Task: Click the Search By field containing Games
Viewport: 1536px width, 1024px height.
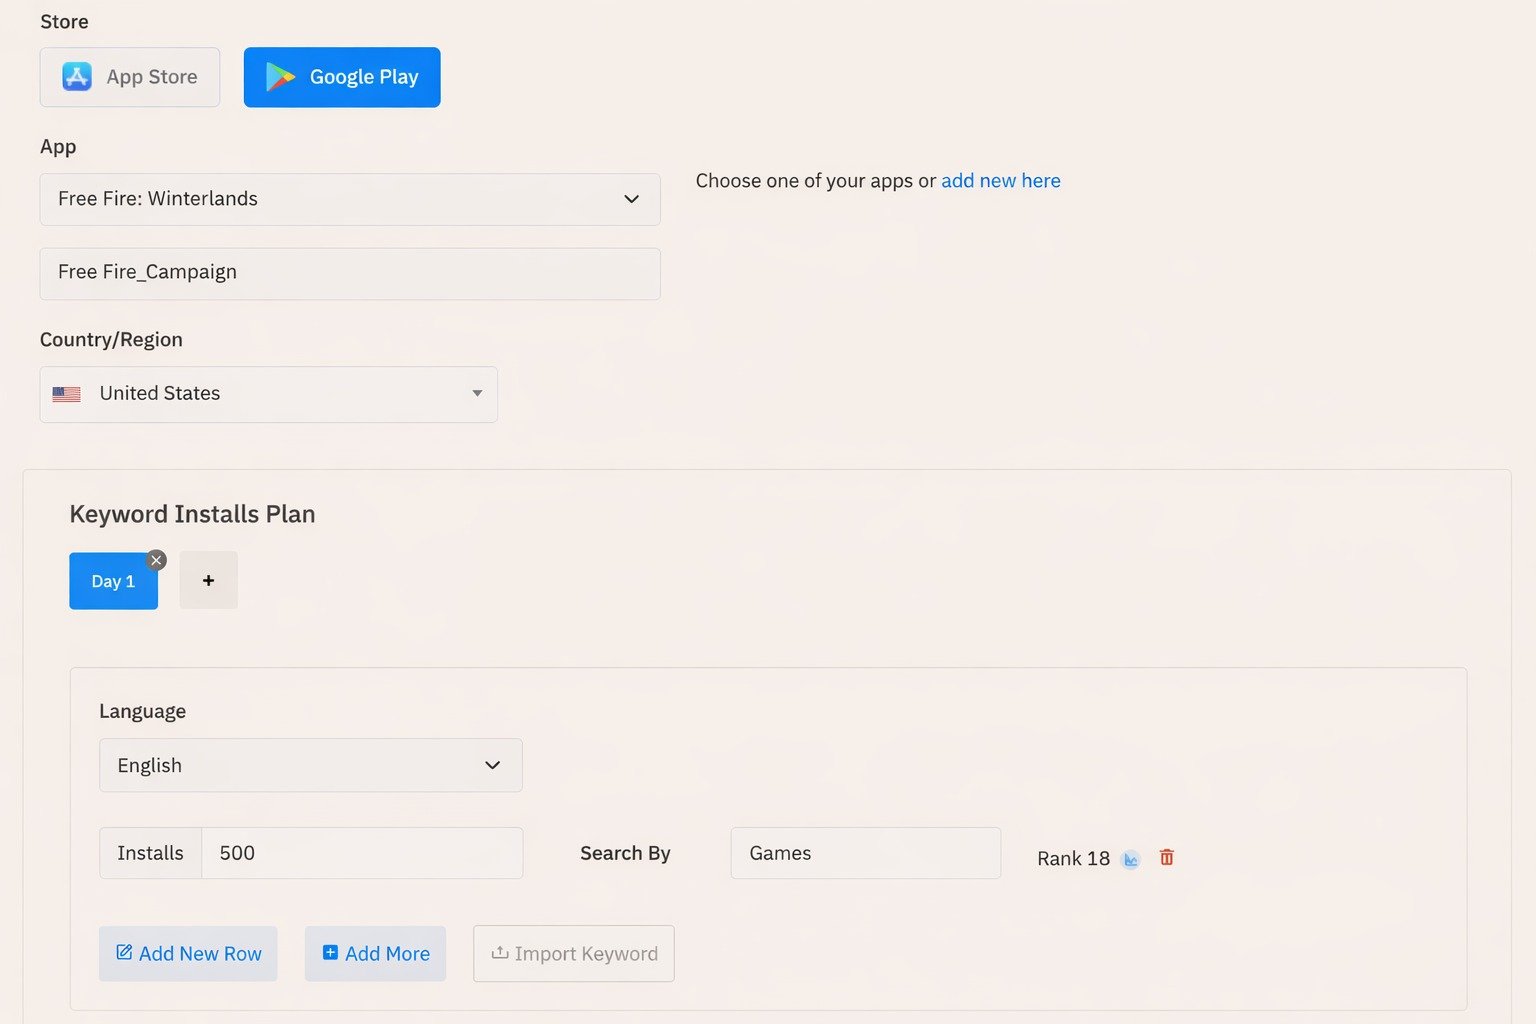Action: pyautogui.click(x=865, y=853)
